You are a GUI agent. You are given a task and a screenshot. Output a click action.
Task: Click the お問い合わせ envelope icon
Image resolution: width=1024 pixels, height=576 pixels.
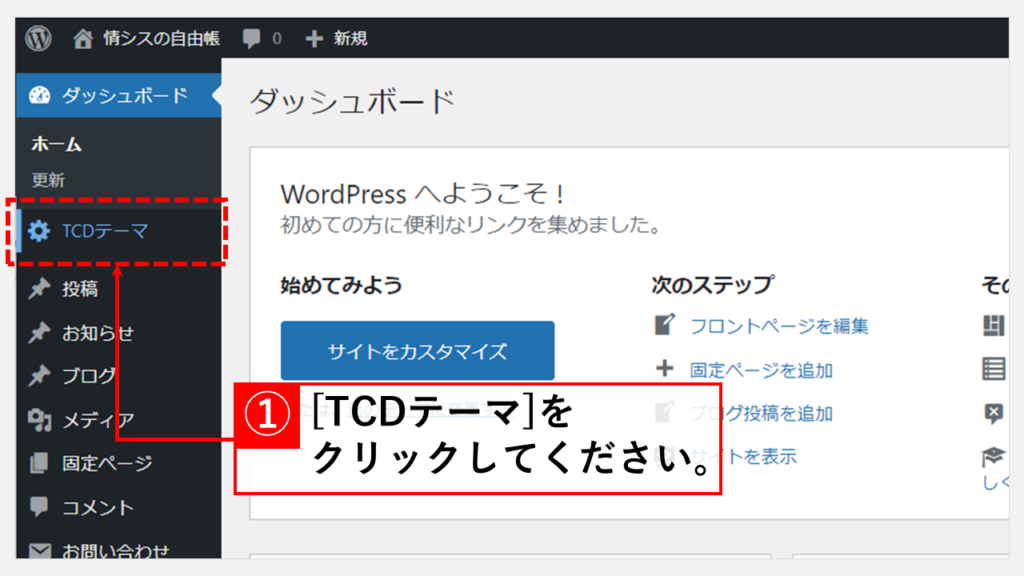click(39, 550)
